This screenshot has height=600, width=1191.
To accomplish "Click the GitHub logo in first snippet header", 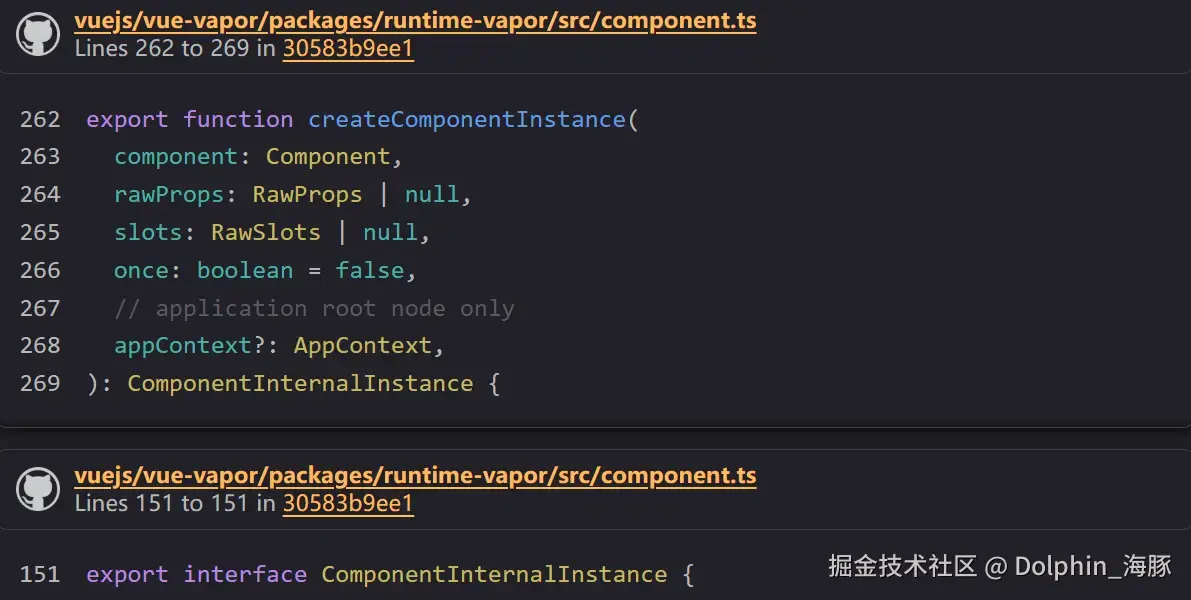I will [38, 34].
